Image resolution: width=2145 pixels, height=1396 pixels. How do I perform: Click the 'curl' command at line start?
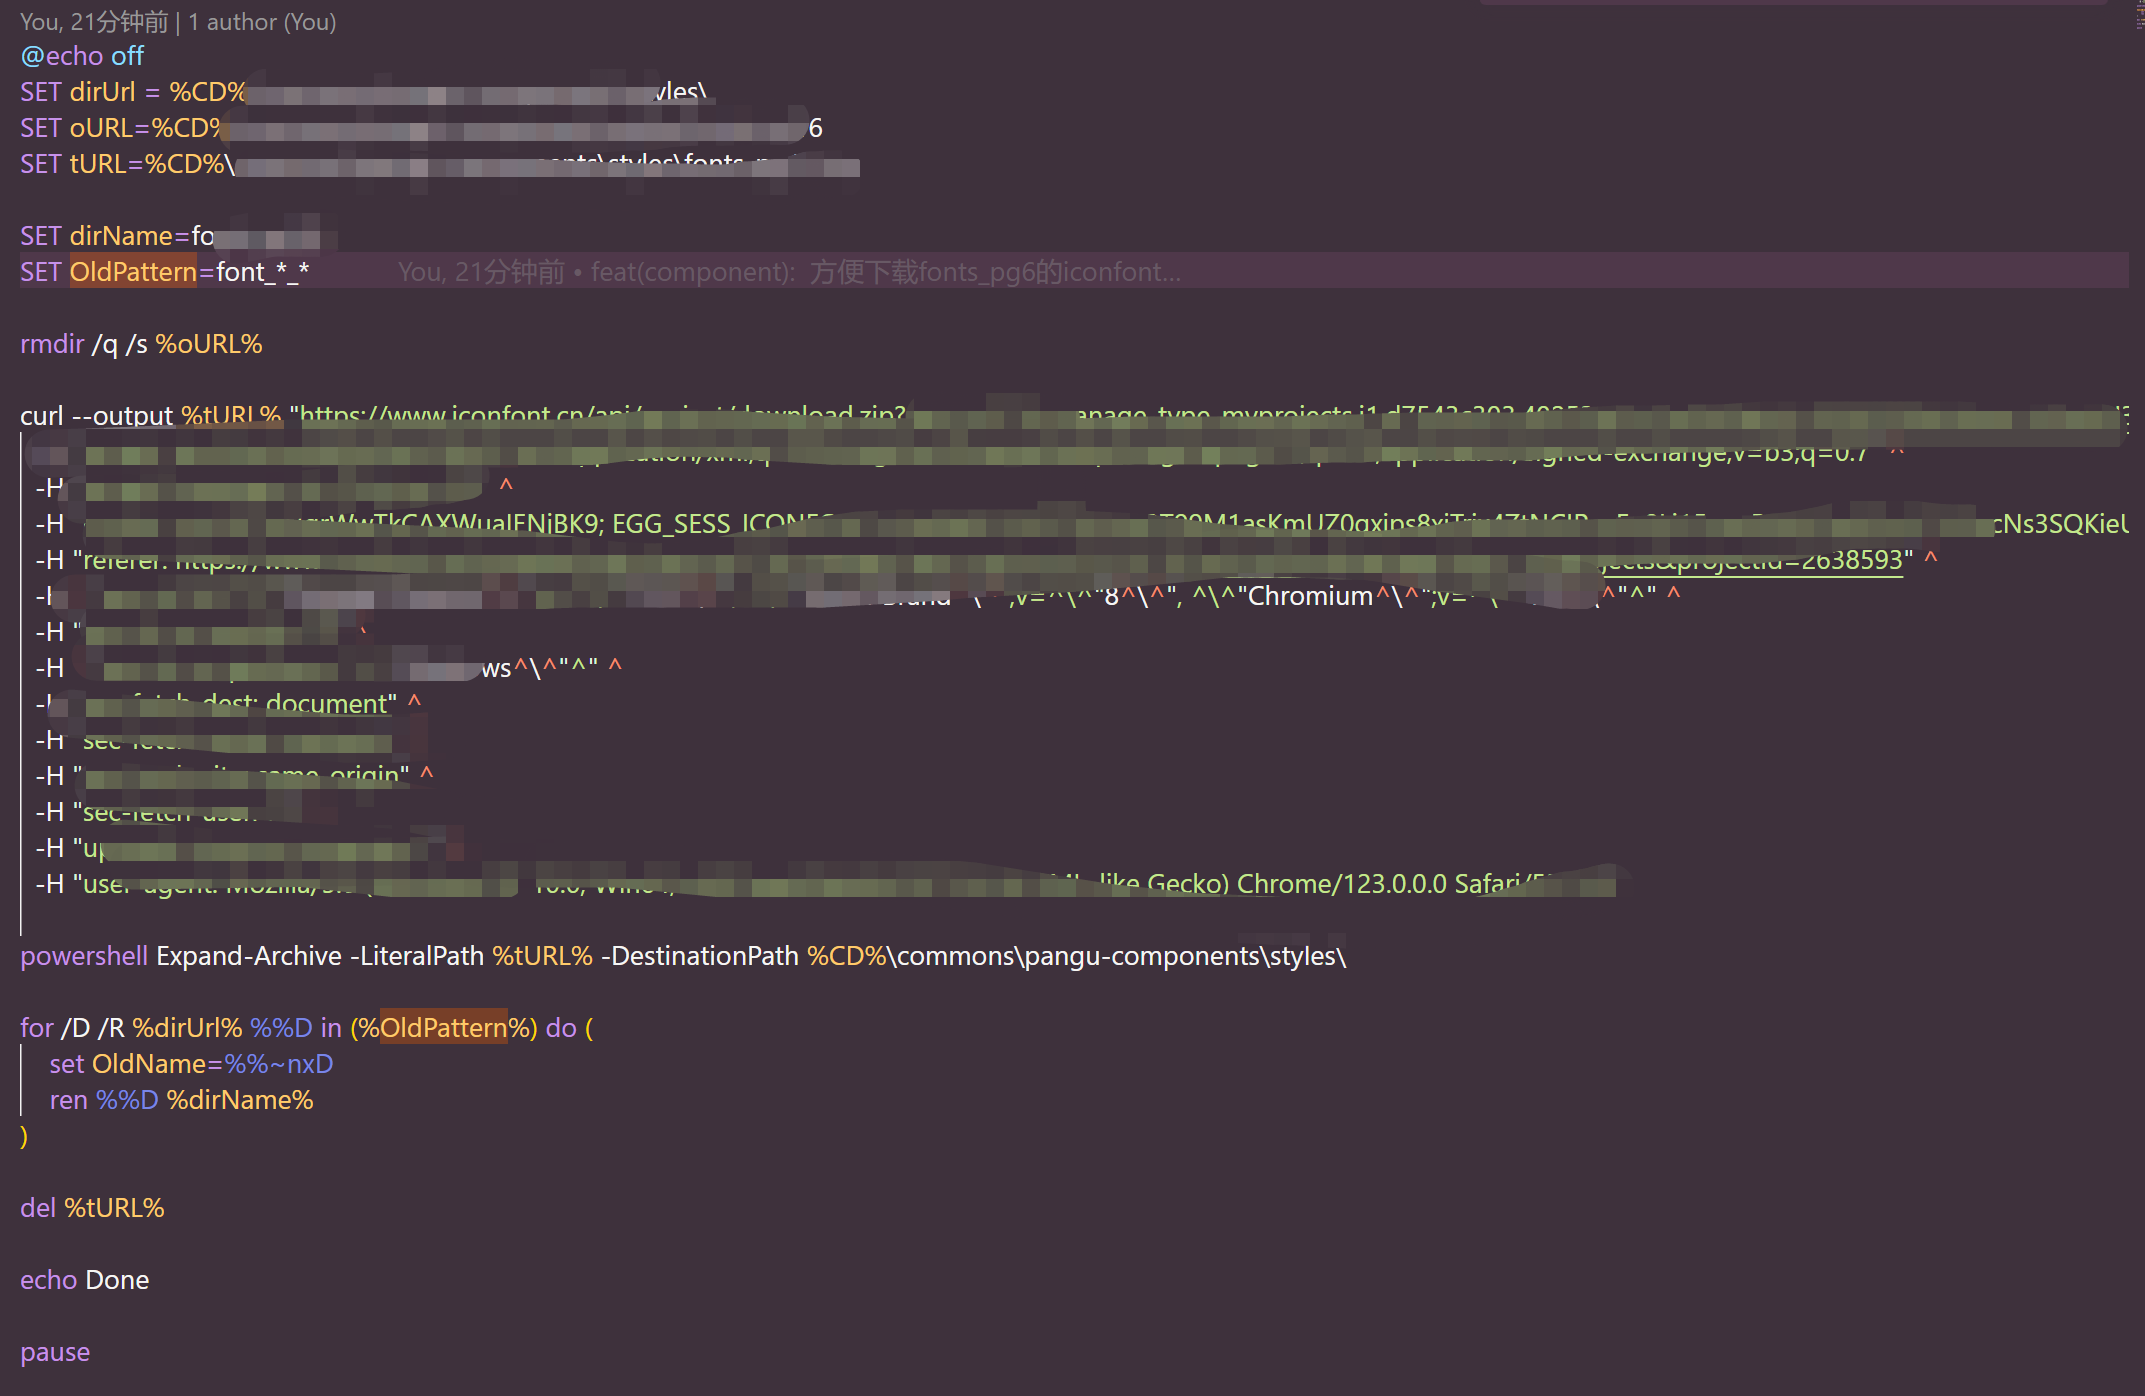pos(41,416)
